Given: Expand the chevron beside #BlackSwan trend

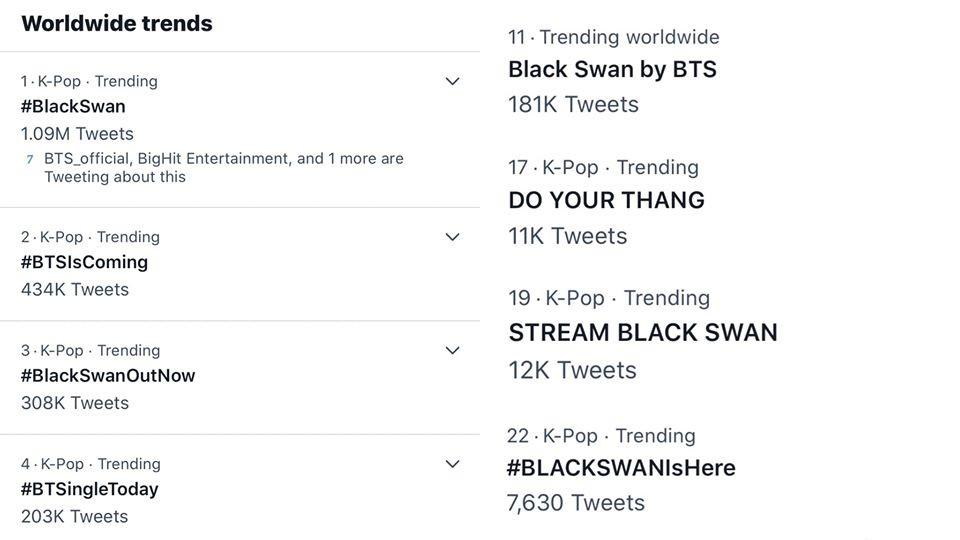Looking at the screenshot, I should pos(452,81).
